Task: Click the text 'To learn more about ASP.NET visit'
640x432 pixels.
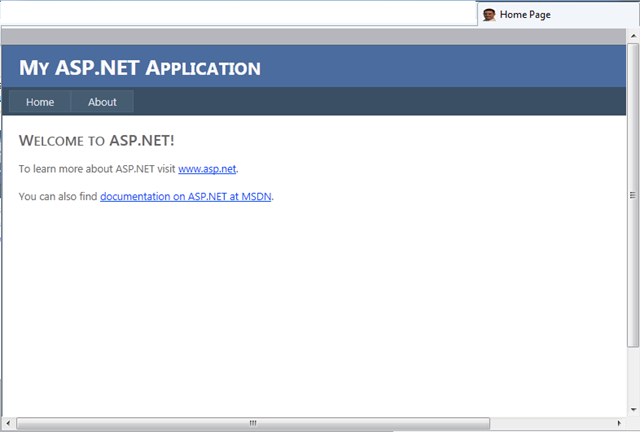Action: tap(97, 169)
